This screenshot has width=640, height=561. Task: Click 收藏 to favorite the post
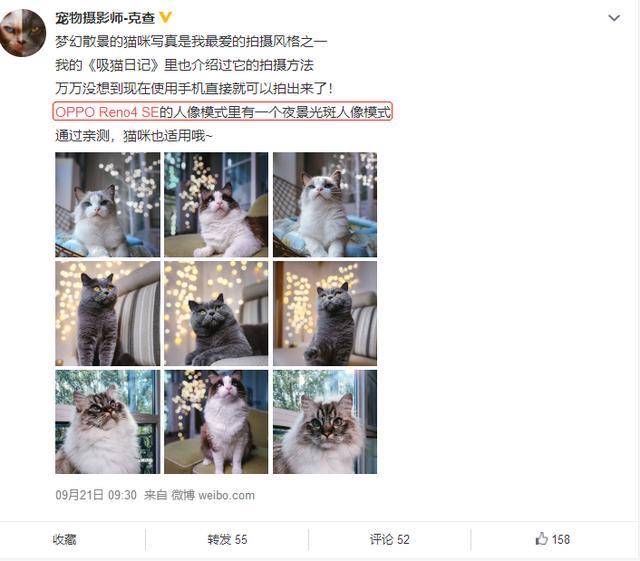coord(64,539)
